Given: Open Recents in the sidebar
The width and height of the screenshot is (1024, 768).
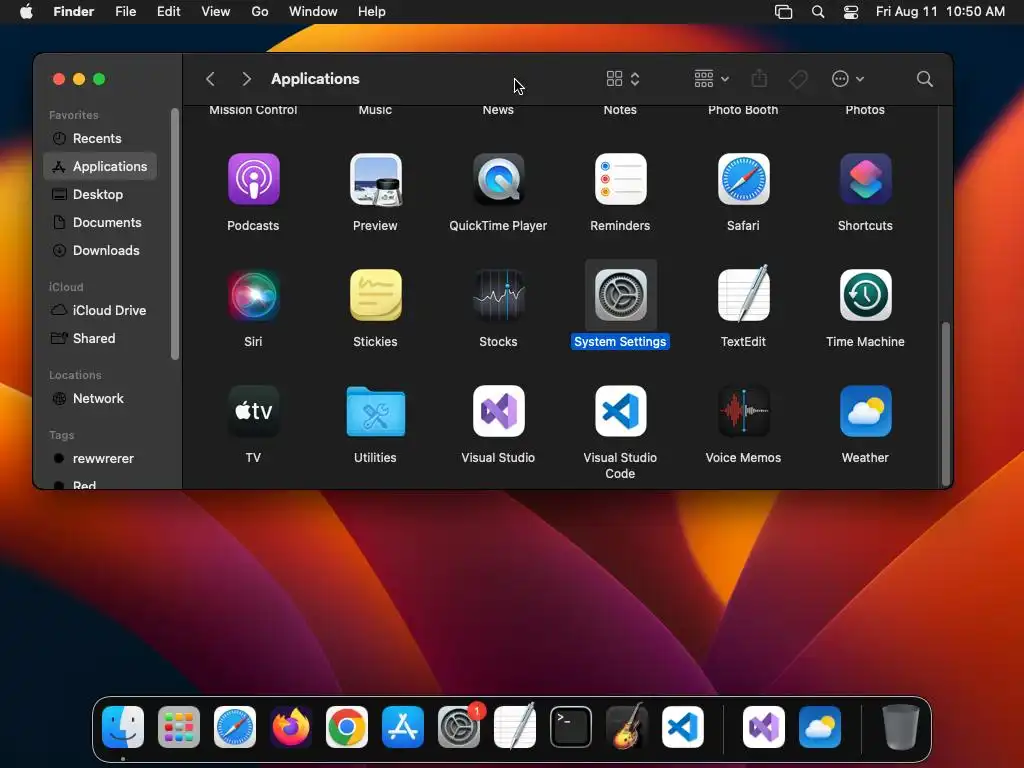Looking at the screenshot, I should (100, 138).
